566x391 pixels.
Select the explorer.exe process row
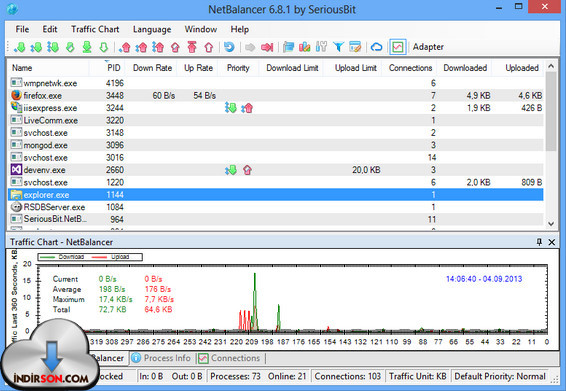[x=276, y=195]
